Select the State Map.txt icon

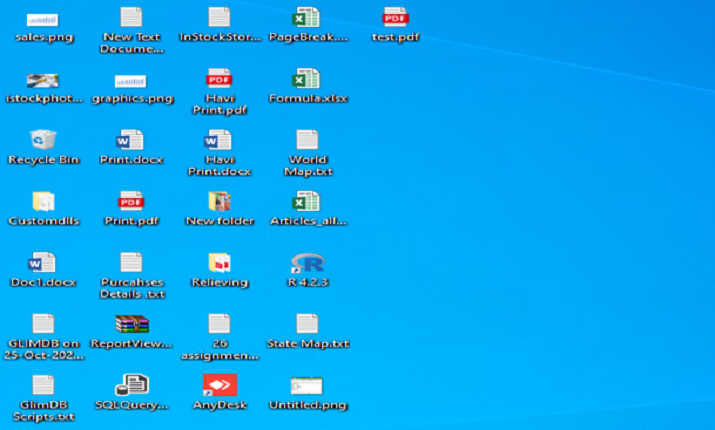click(x=307, y=324)
